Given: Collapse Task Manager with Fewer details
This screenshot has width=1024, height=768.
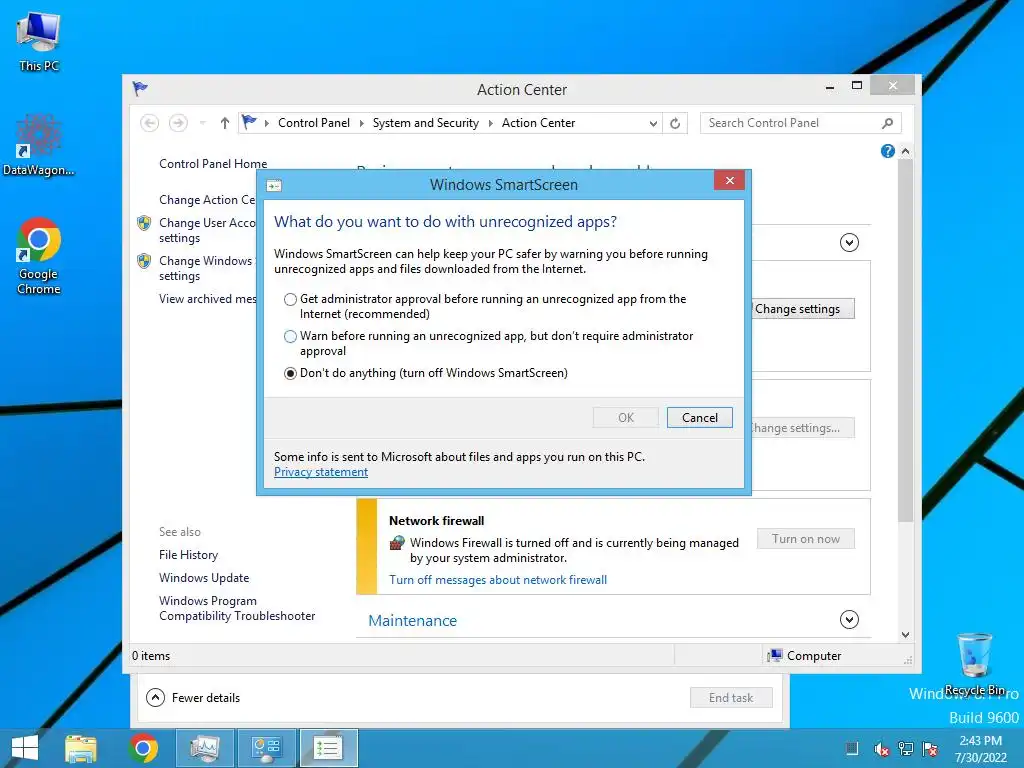Looking at the screenshot, I should pos(193,697).
